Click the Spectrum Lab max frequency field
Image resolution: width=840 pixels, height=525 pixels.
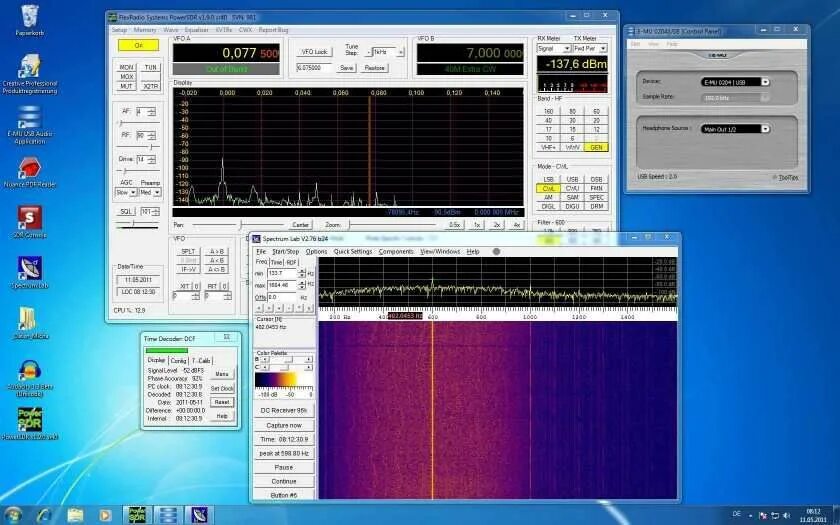[x=282, y=285]
